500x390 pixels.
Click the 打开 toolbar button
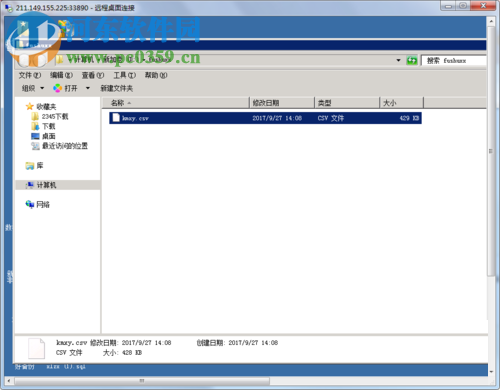pos(65,88)
